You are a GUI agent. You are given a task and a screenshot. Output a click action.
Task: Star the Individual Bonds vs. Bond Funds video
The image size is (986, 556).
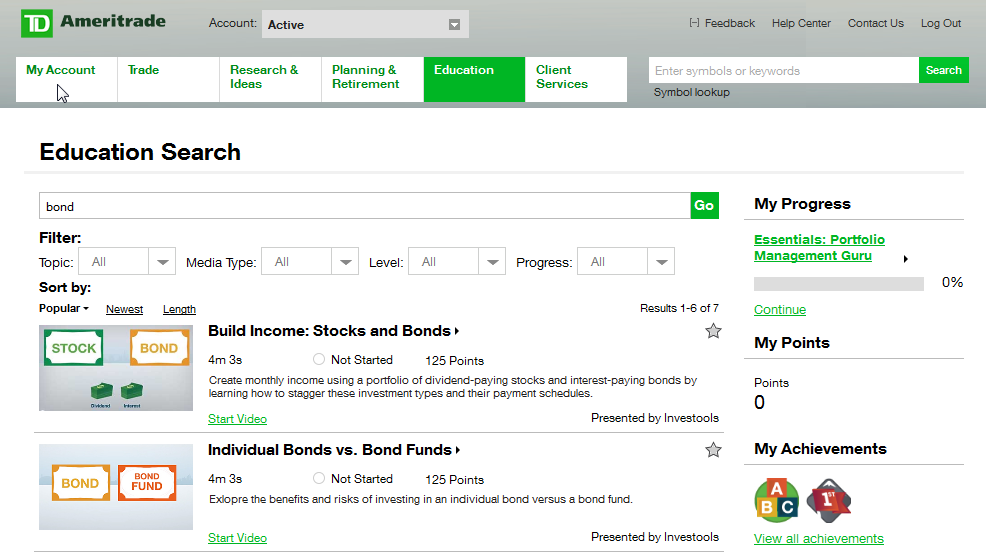[713, 450]
